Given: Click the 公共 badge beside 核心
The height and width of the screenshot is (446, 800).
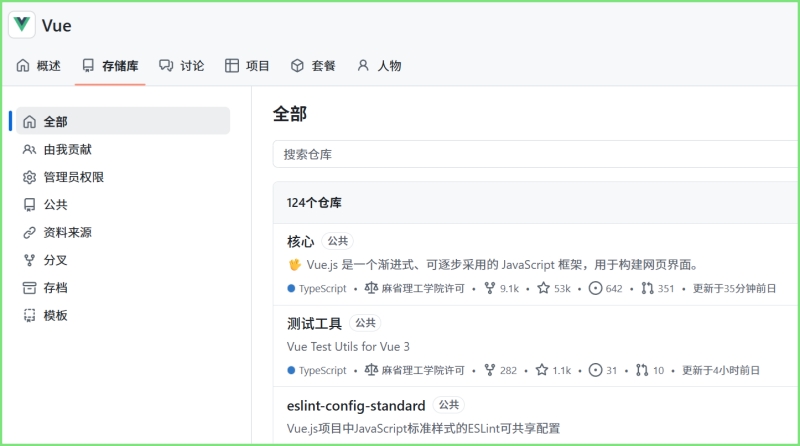Looking at the screenshot, I should 337,241.
